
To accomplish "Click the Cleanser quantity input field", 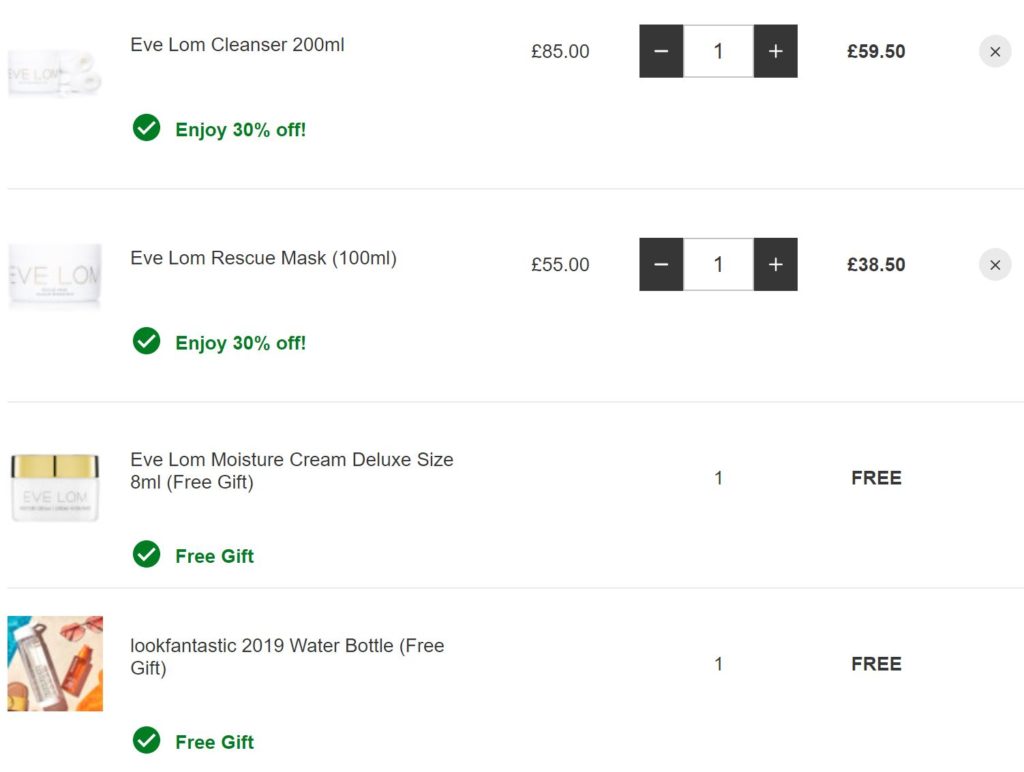I will tap(718, 51).
